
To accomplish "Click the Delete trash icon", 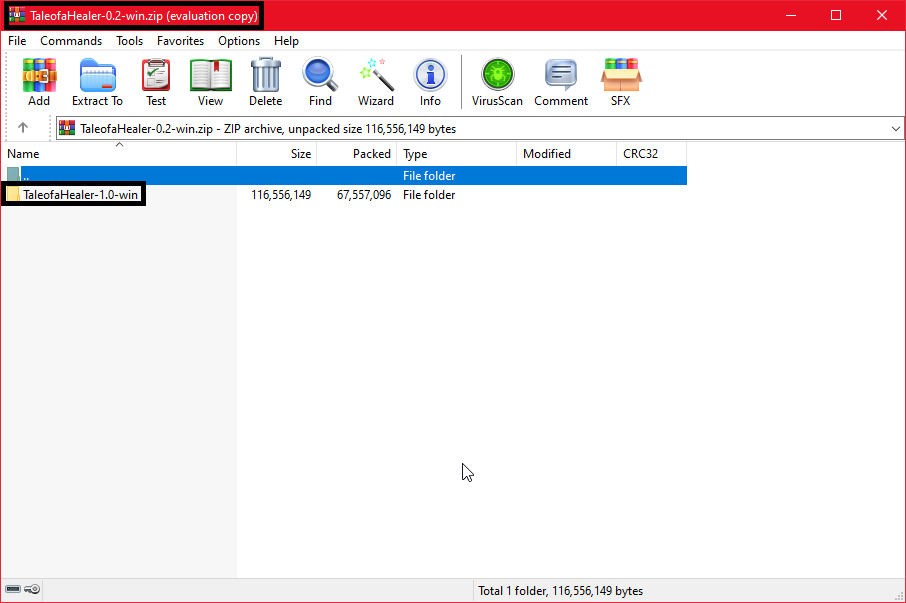I will tap(265, 82).
